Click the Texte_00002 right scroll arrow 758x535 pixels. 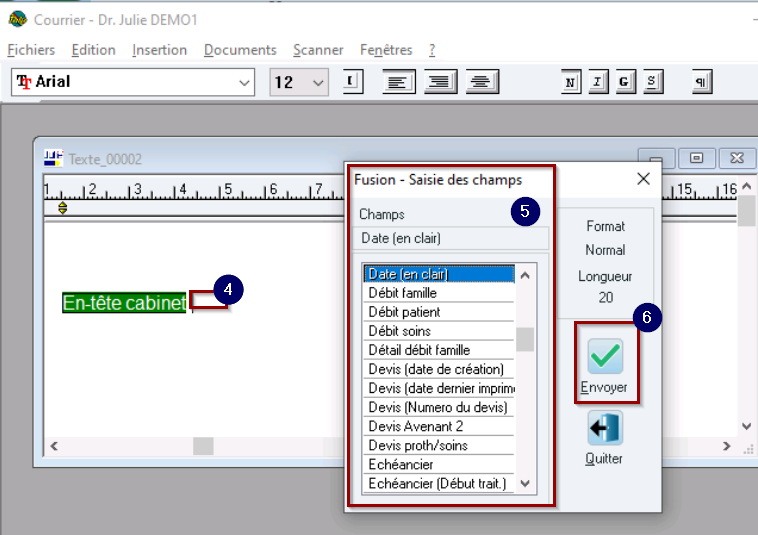(x=727, y=446)
